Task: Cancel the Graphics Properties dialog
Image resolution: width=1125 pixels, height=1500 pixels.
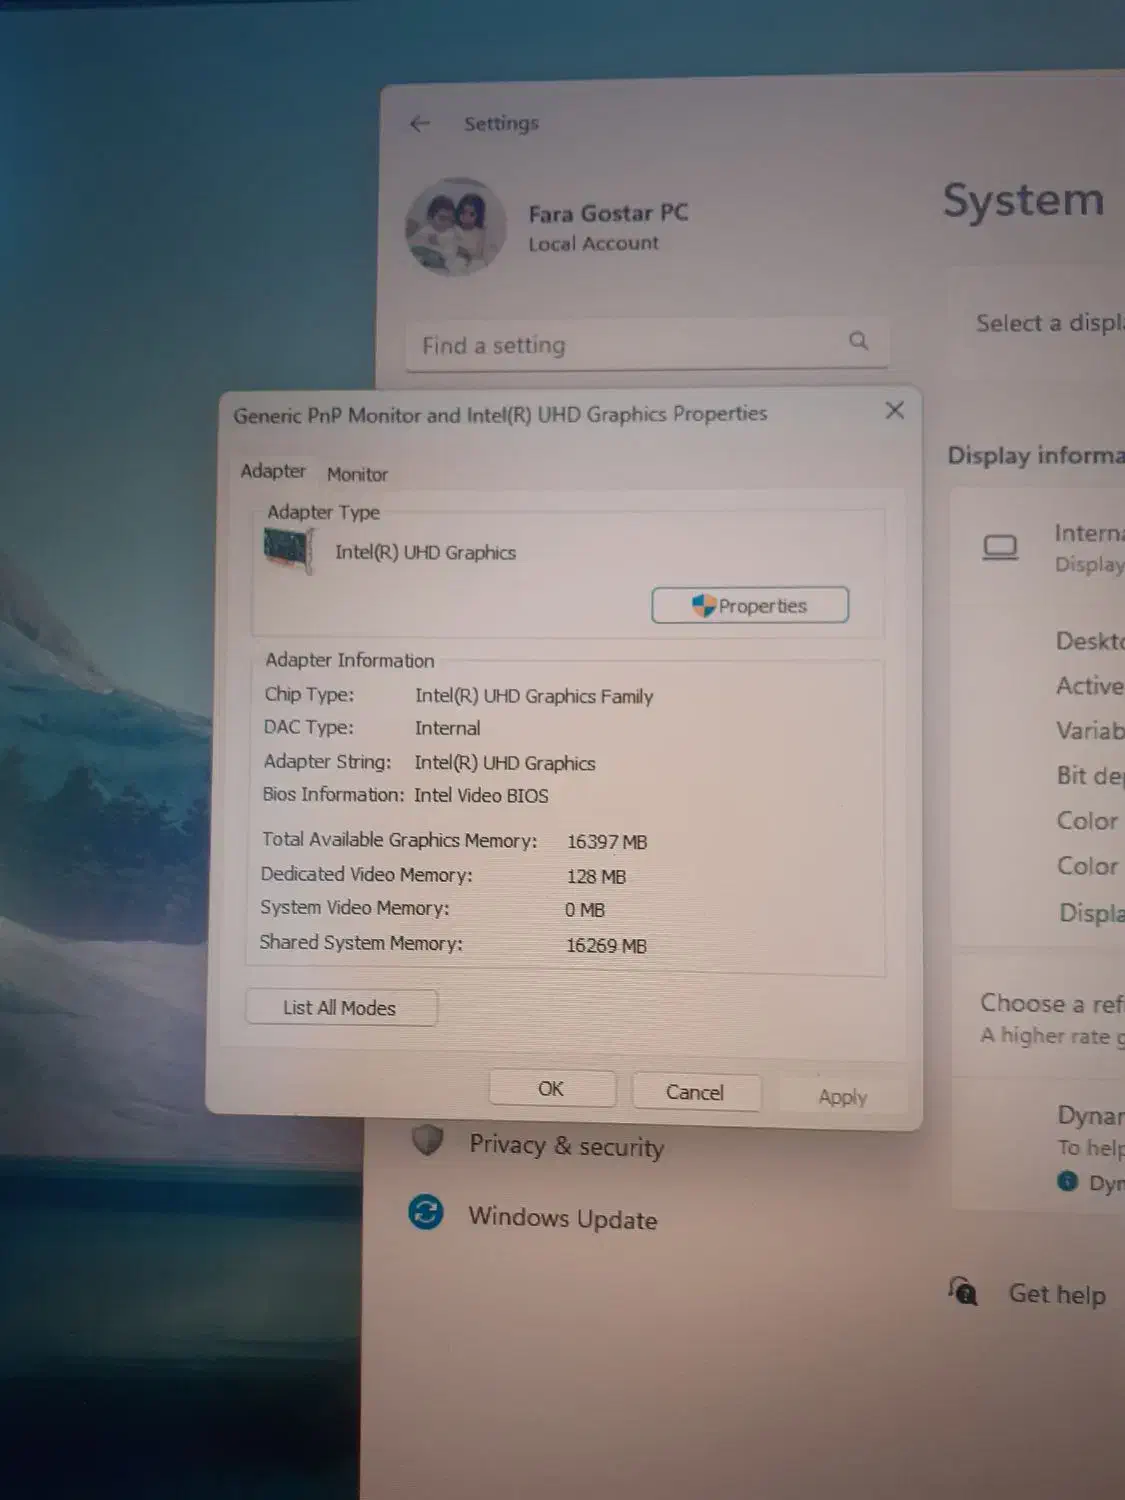Action: point(695,1092)
